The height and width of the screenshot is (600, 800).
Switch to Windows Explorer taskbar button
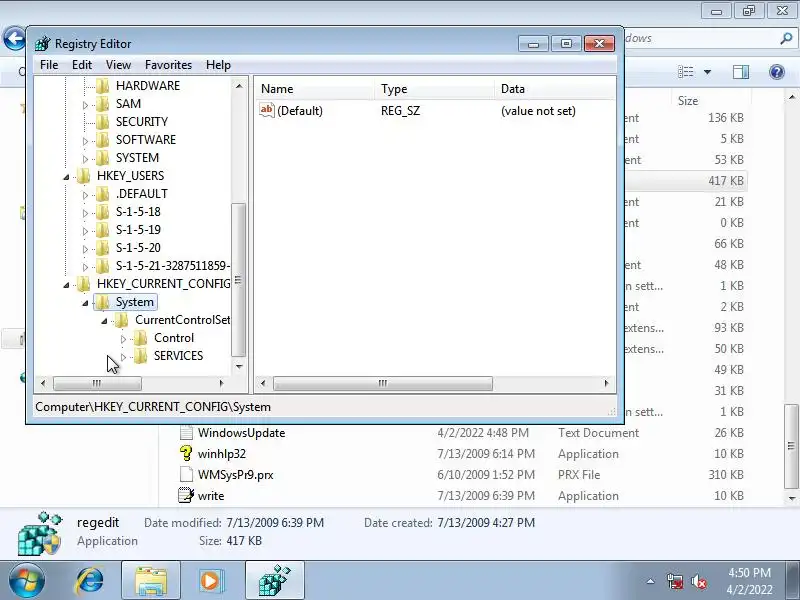pos(151,581)
